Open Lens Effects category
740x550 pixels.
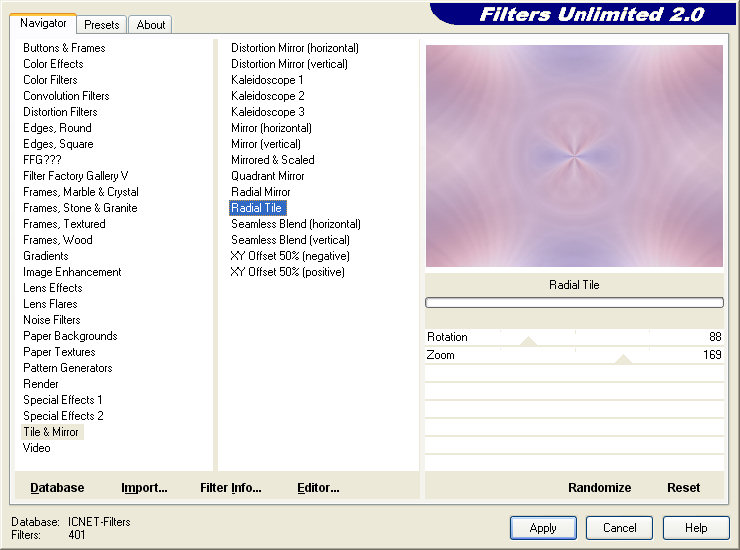[52, 288]
